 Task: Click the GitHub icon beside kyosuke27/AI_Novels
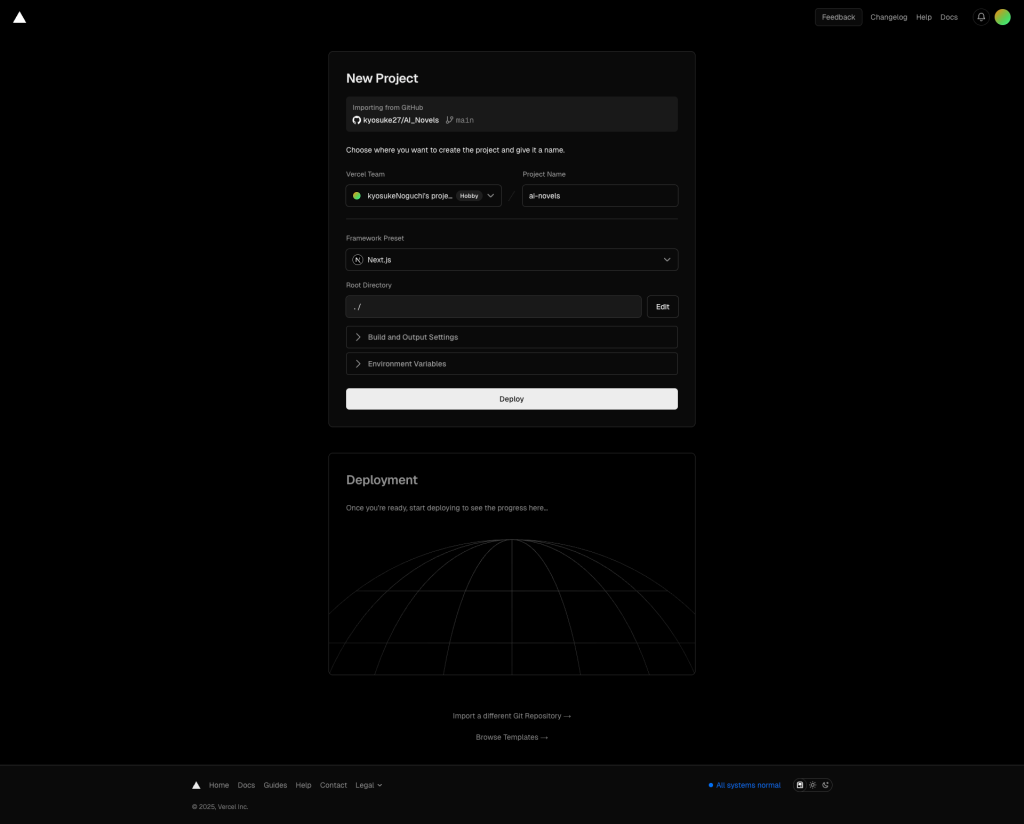356,120
